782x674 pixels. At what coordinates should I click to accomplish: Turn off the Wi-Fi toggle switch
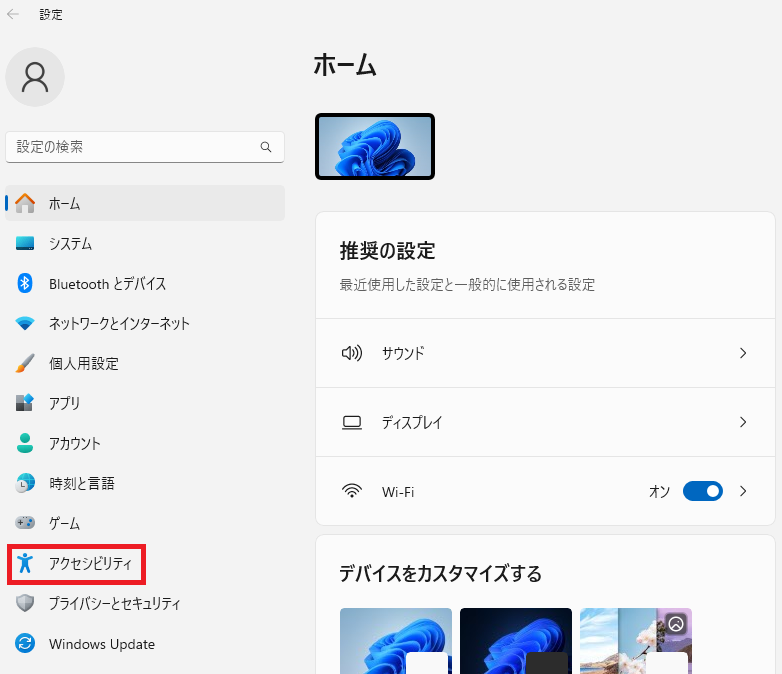click(702, 491)
